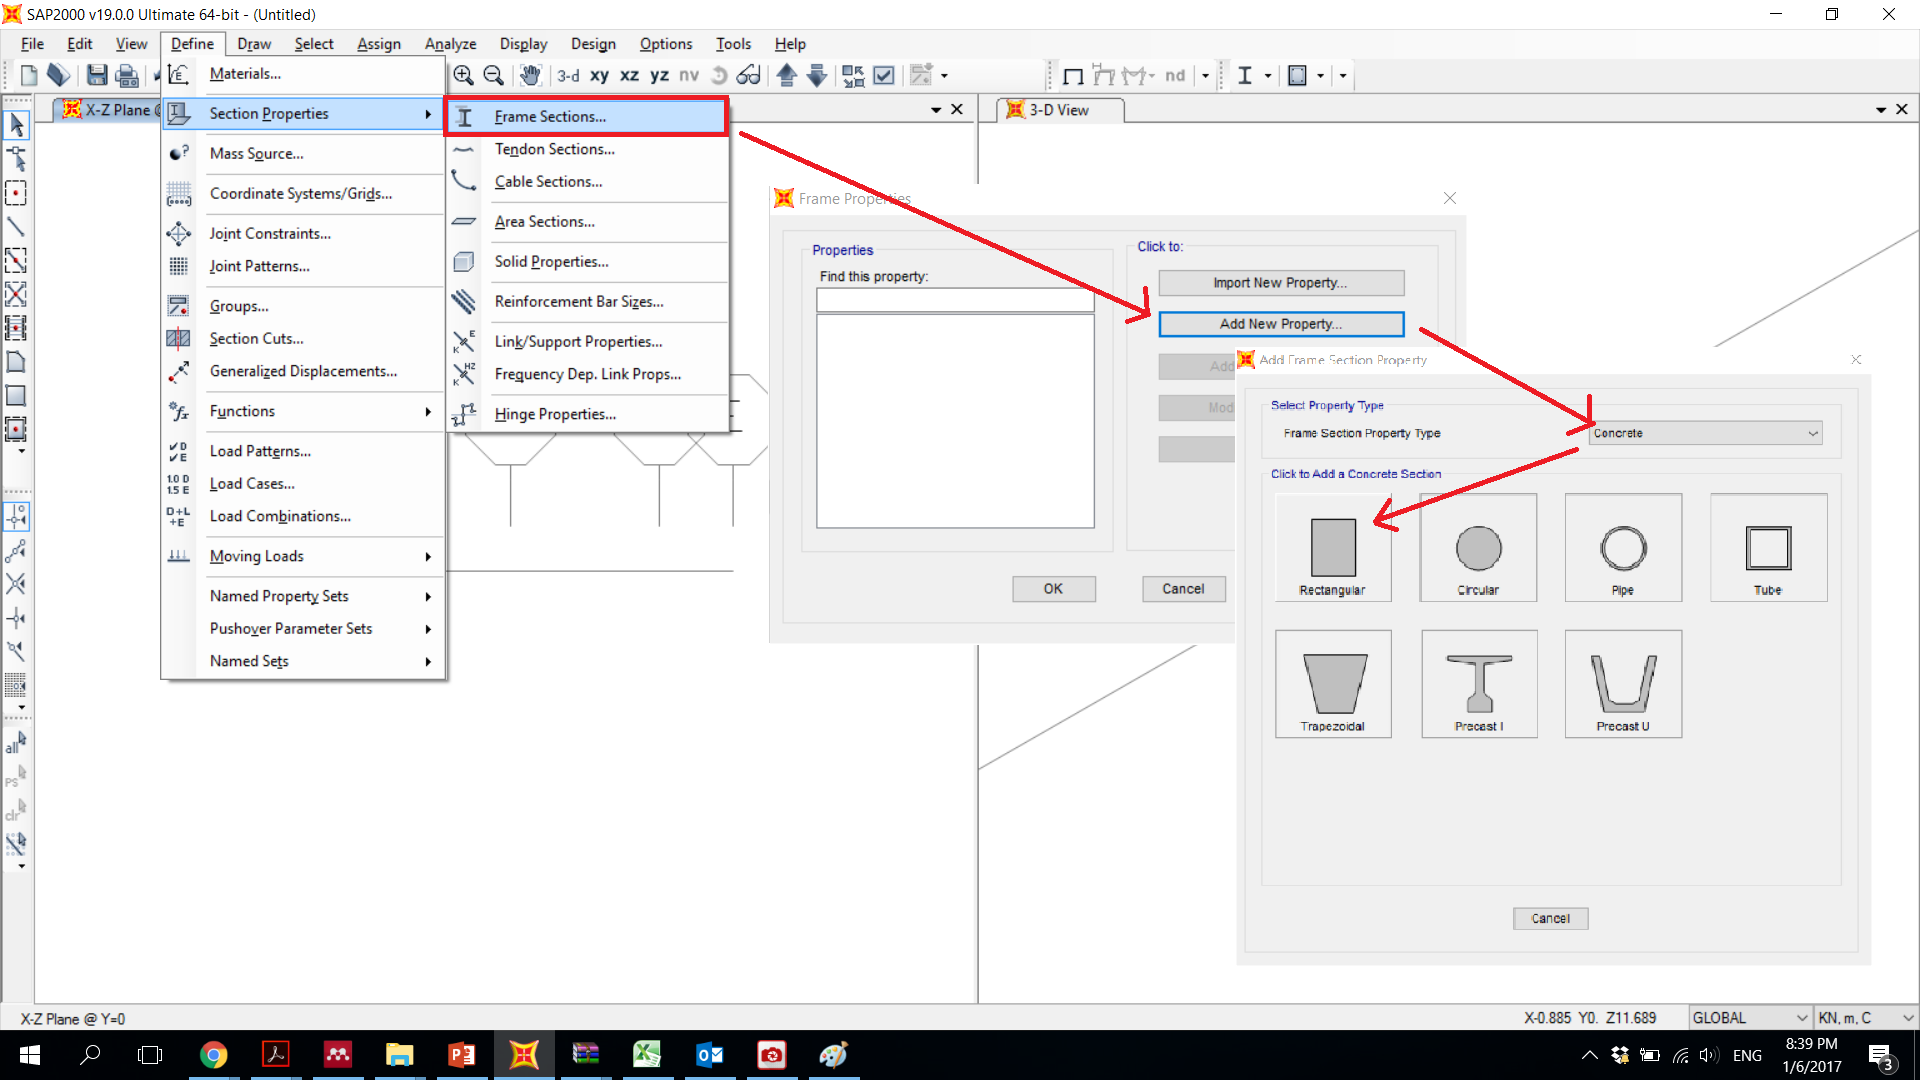Open Set Display Options checkmark icon

tap(884, 75)
